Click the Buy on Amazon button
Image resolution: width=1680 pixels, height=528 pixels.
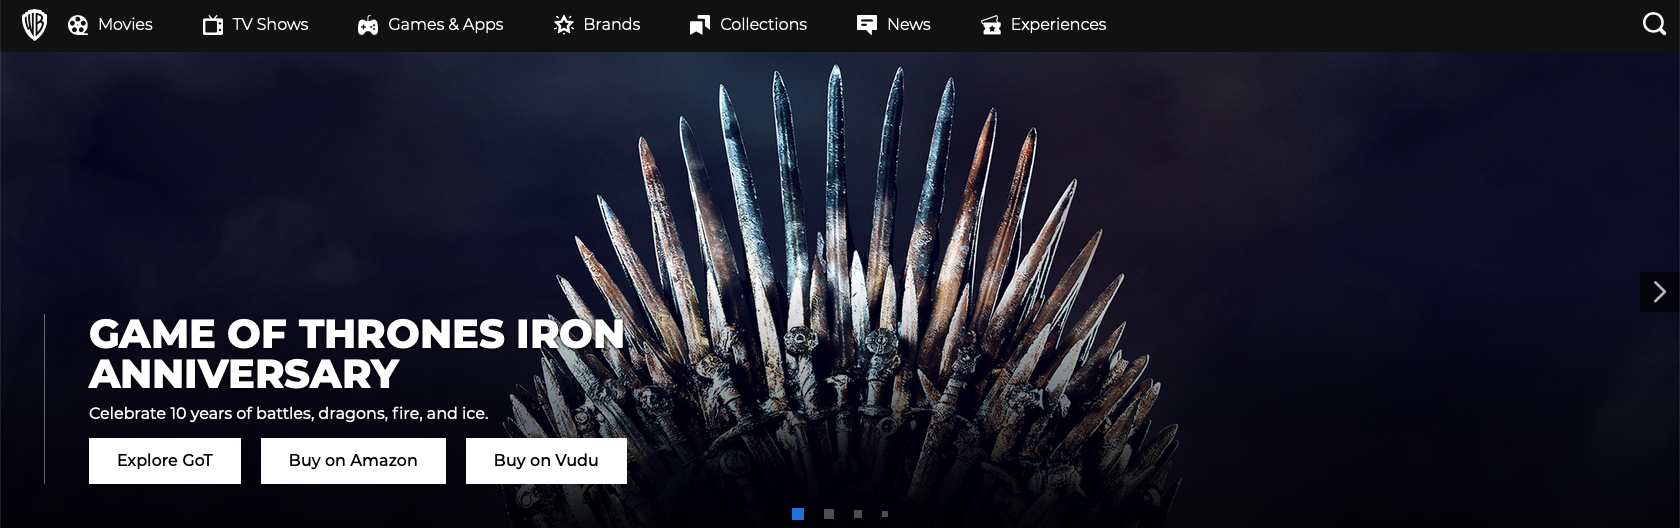(x=353, y=461)
